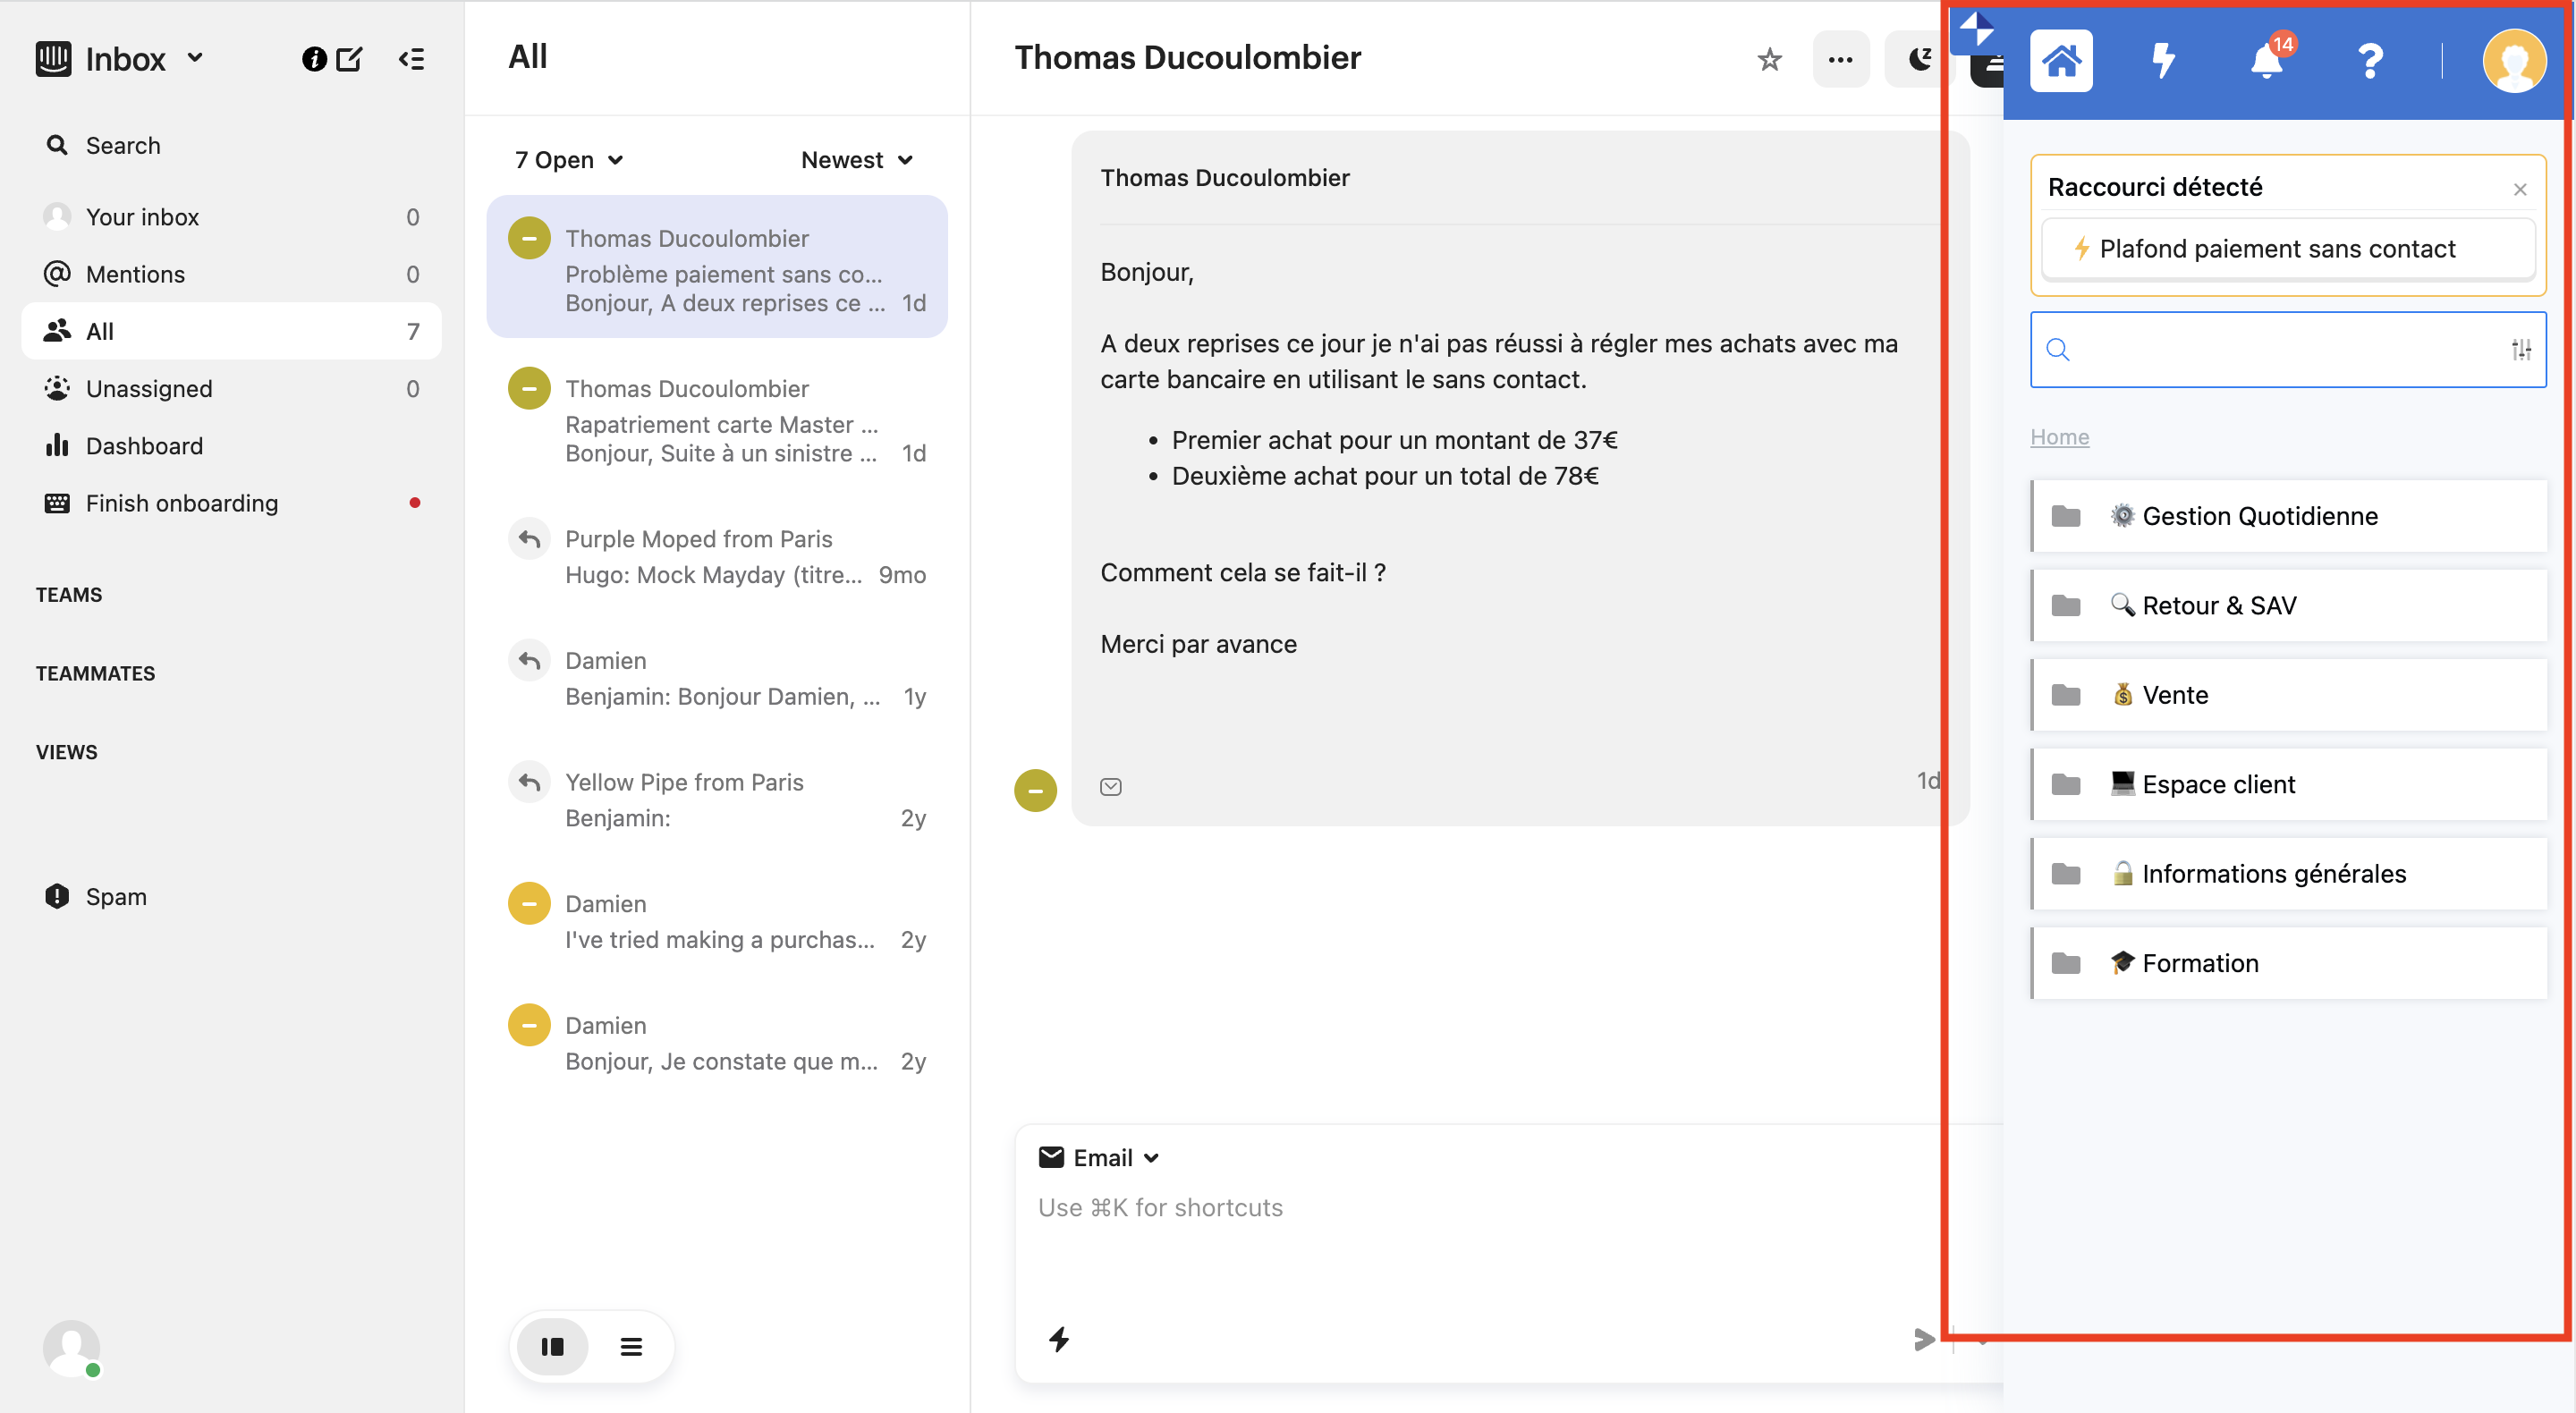
Task: Click the compose new message icon
Action: pos(348,59)
